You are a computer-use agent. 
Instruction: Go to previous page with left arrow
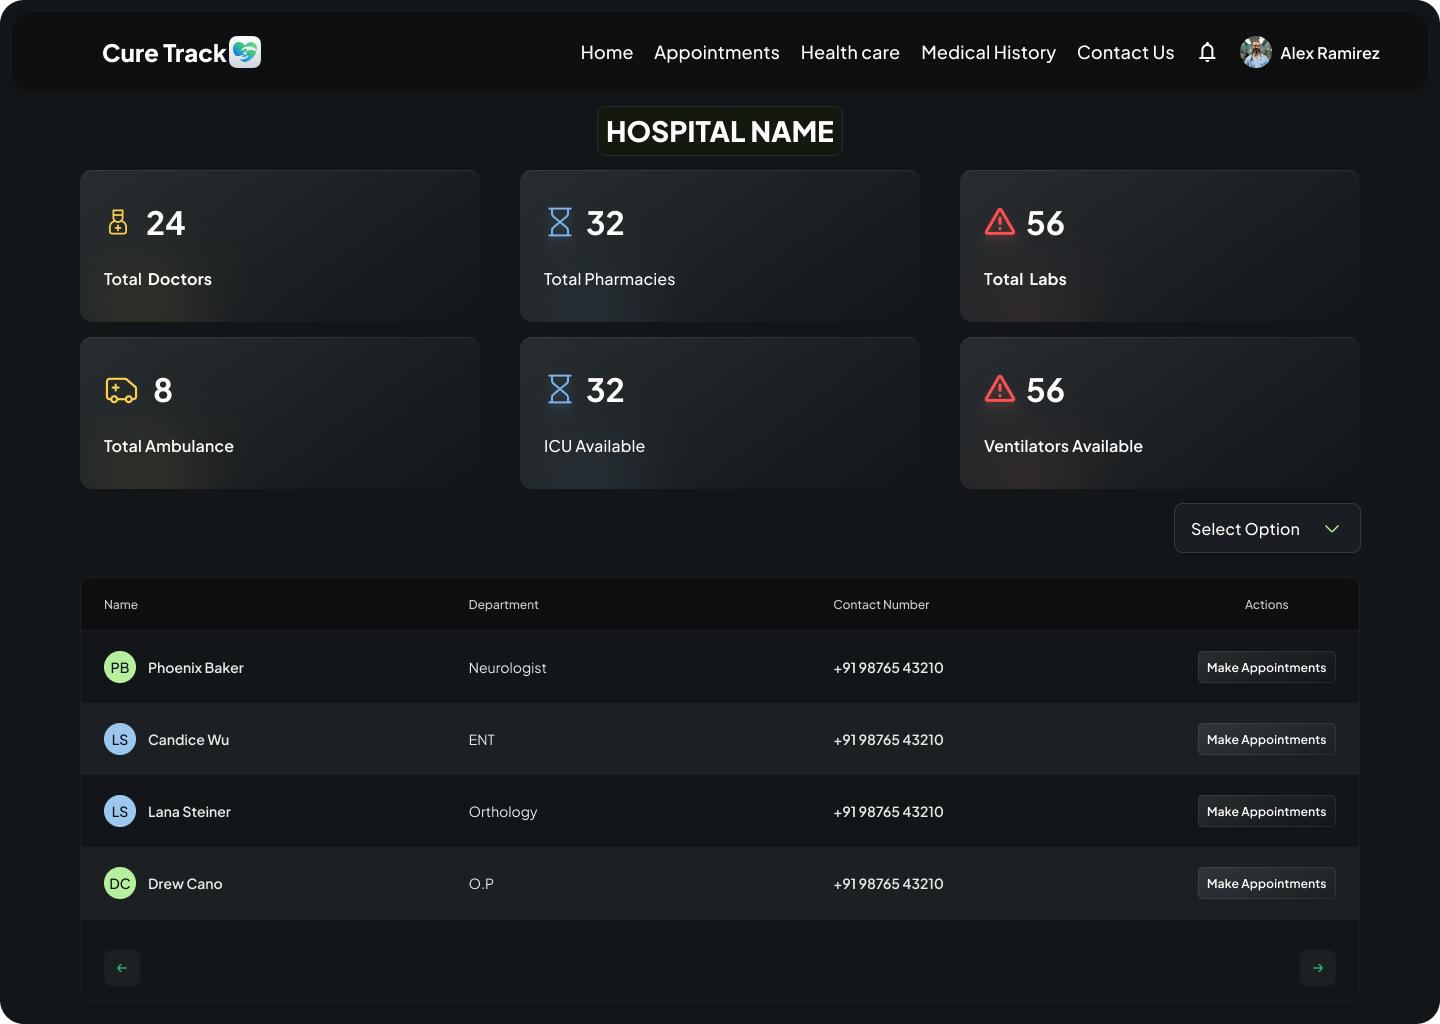[122, 967]
